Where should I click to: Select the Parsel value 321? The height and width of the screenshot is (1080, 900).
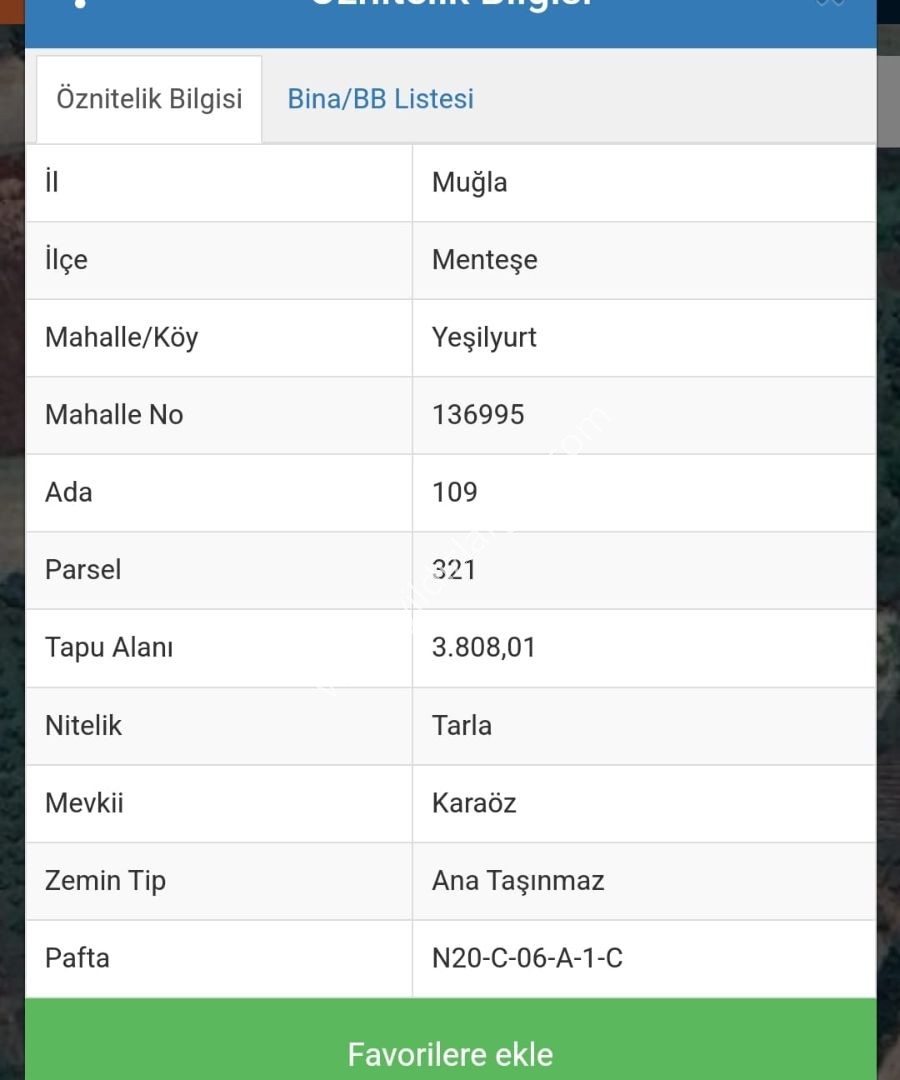click(454, 570)
